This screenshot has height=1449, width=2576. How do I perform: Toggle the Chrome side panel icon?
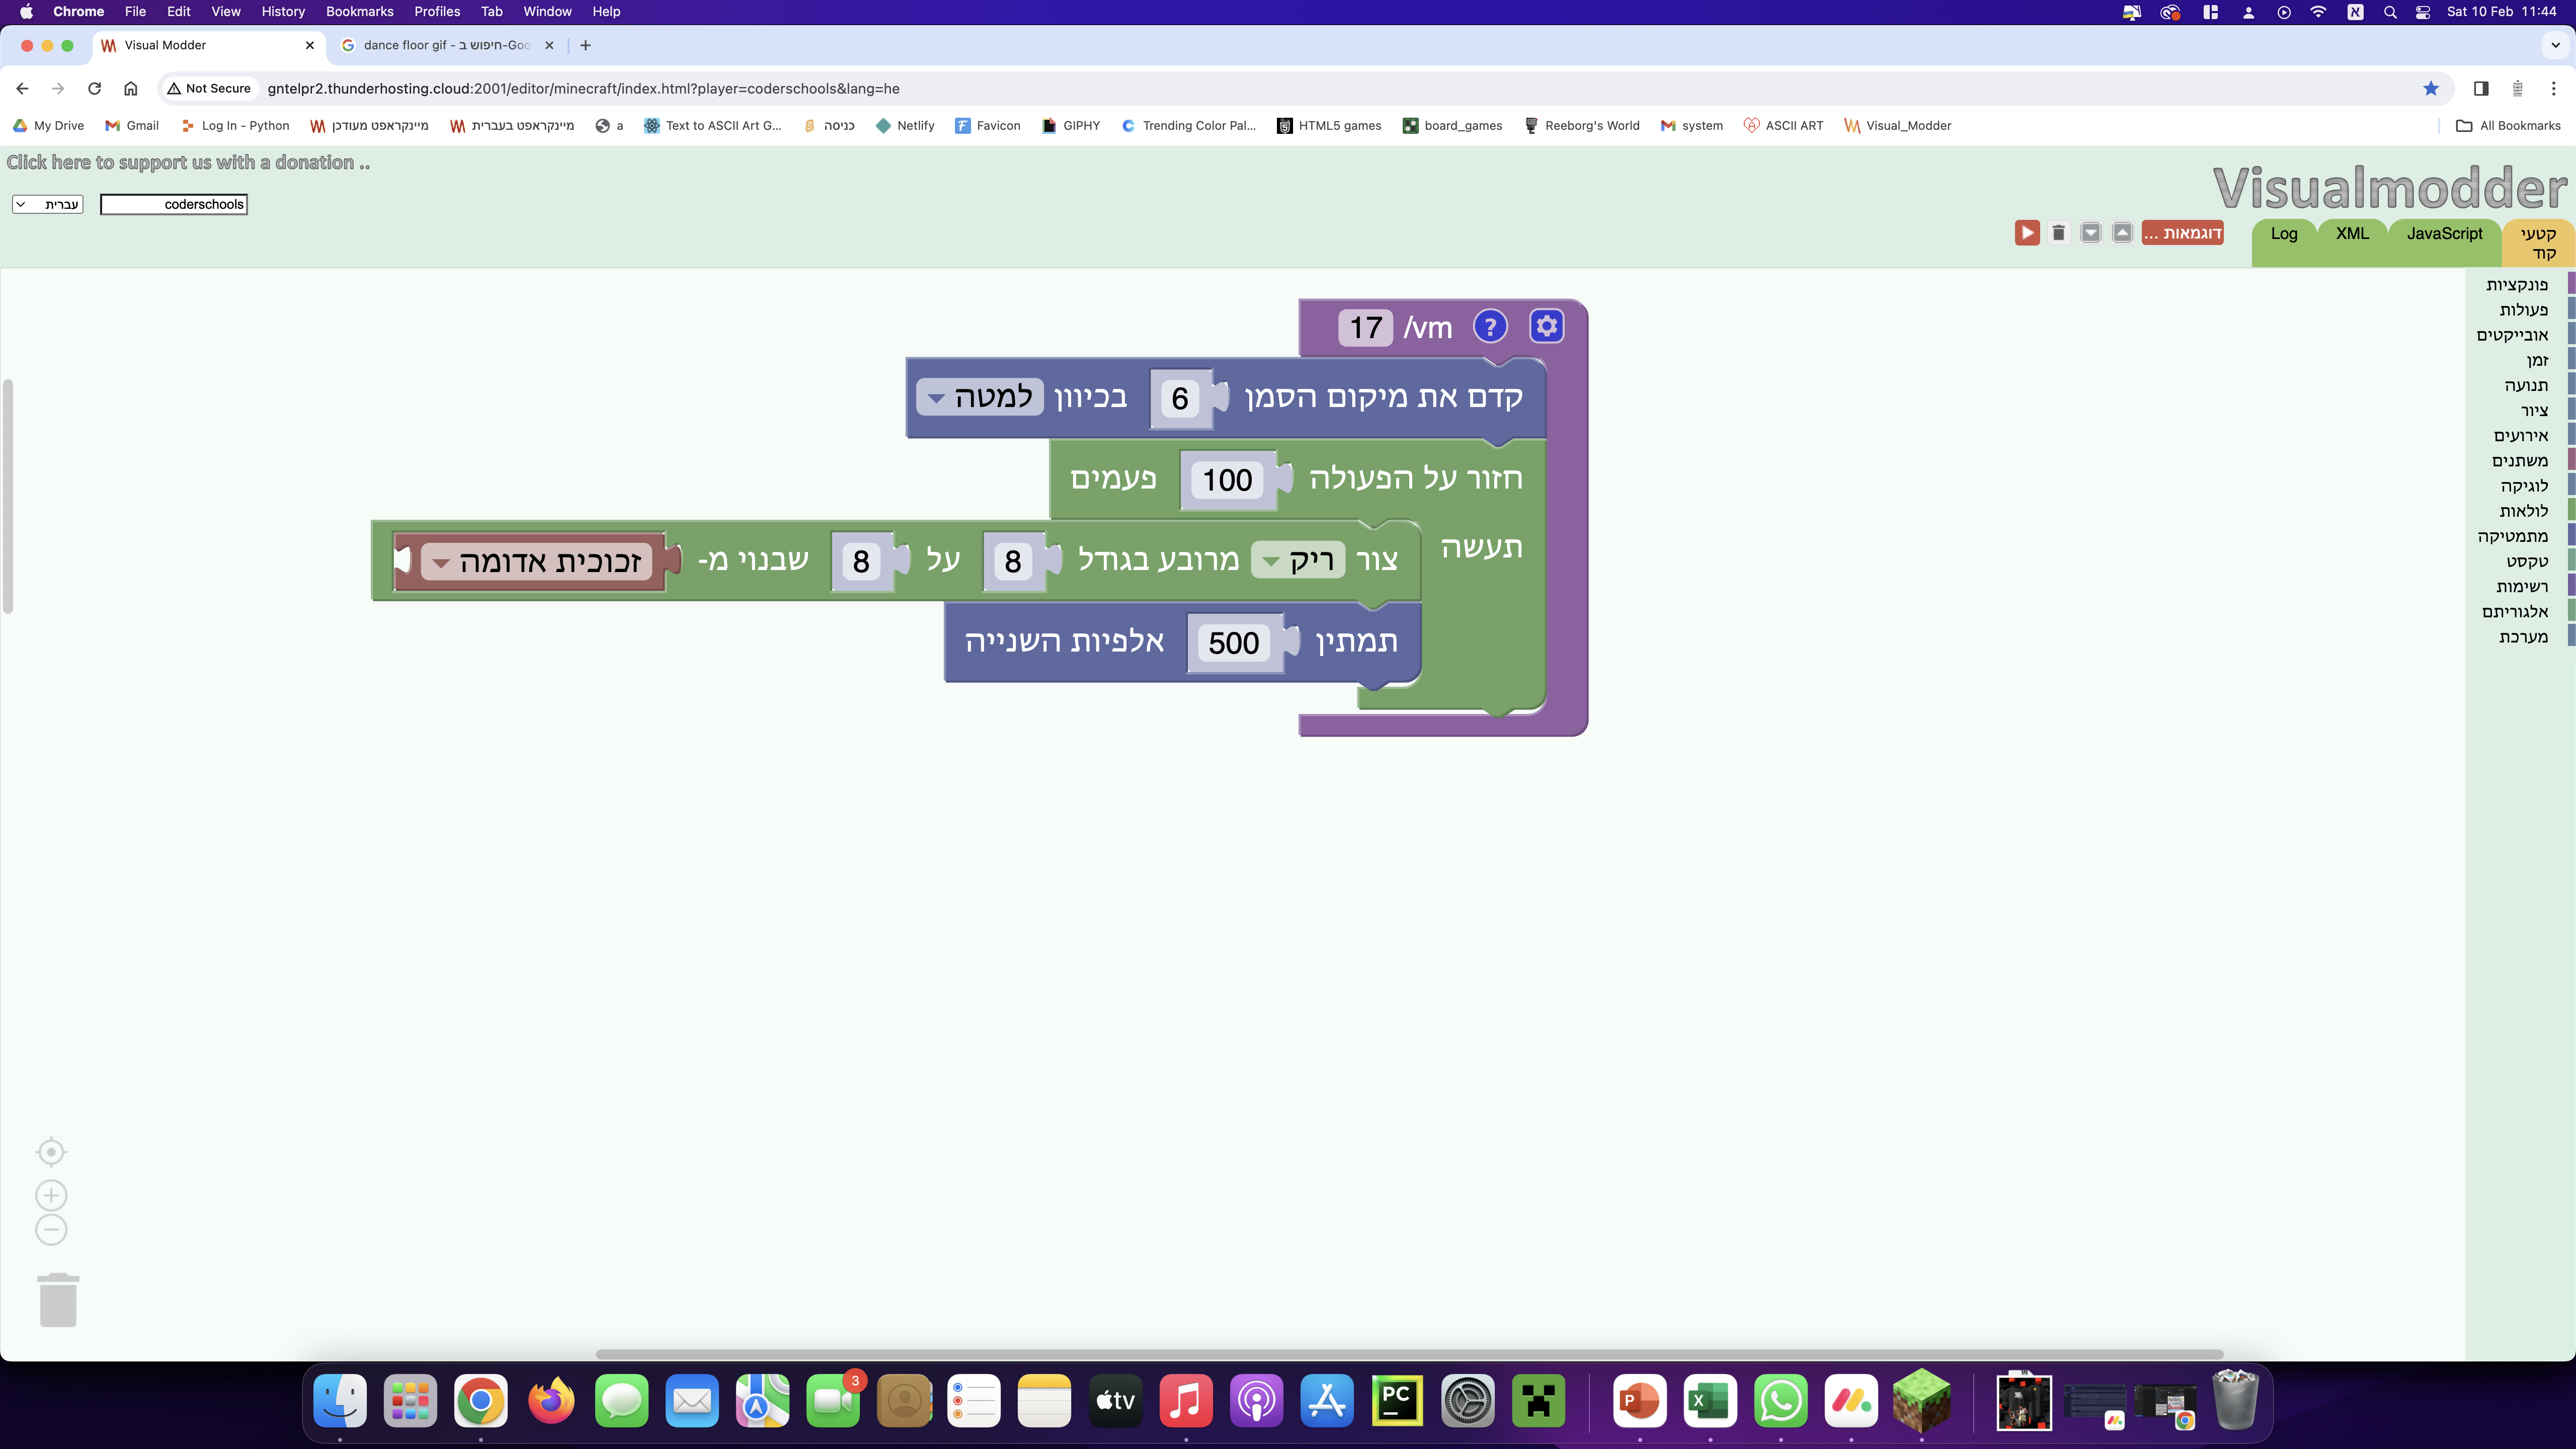(2481, 88)
